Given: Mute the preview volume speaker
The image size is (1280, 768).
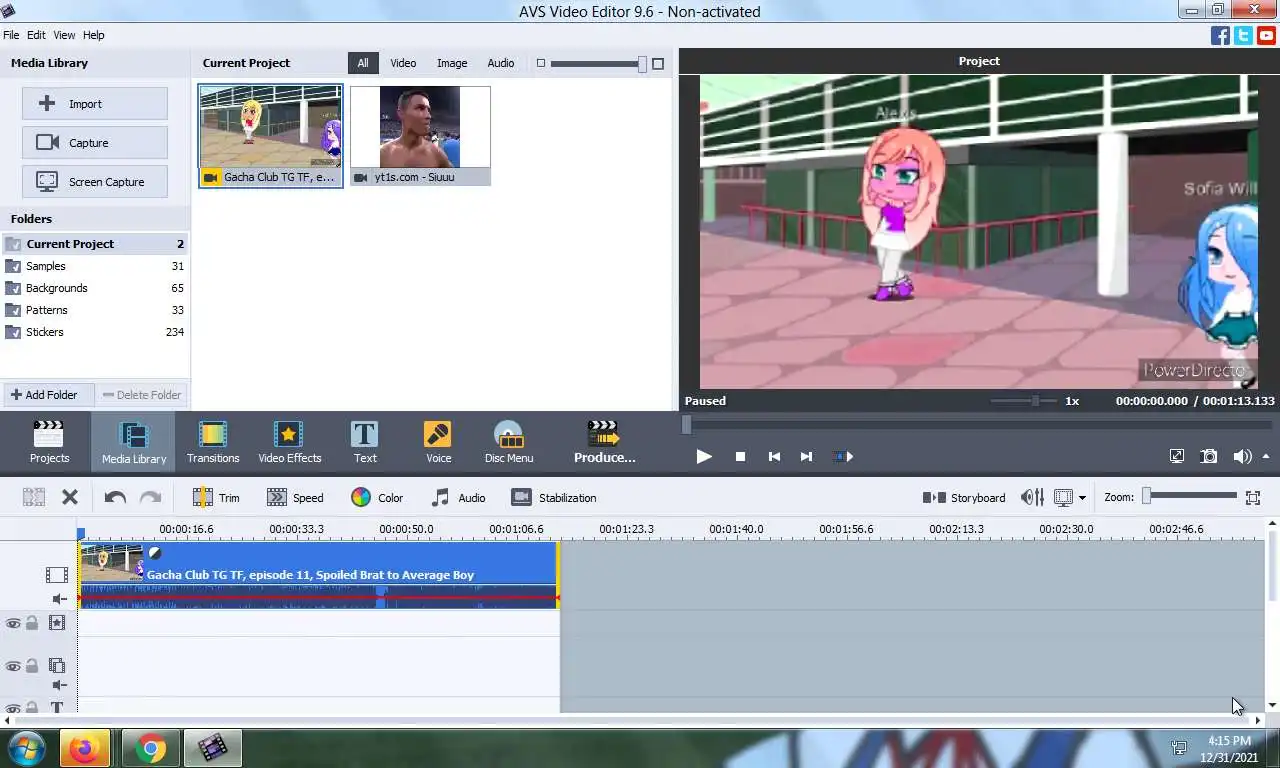Looking at the screenshot, I should tap(1242, 456).
